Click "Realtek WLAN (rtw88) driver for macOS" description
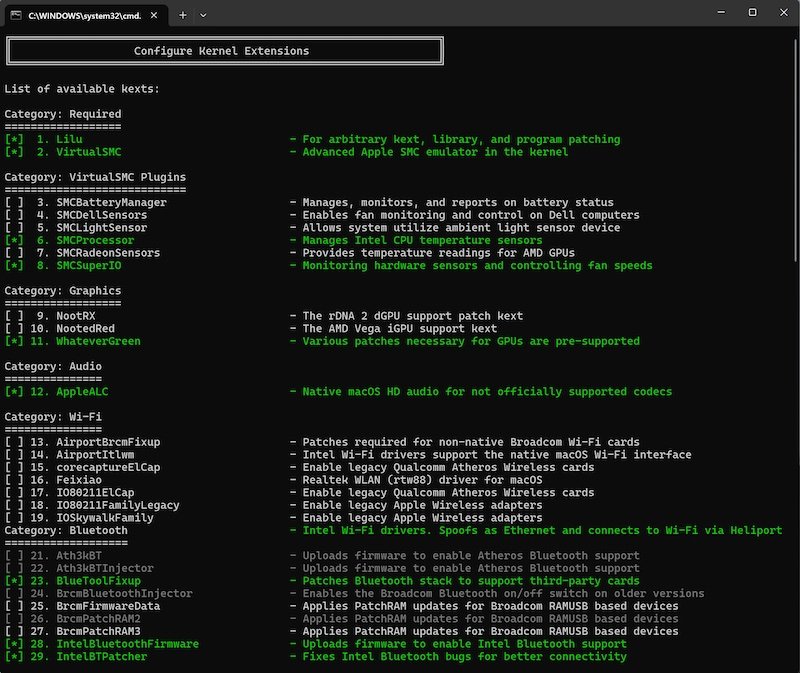Screen dimensions: 800x673 pyautogui.click(x=422, y=480)
